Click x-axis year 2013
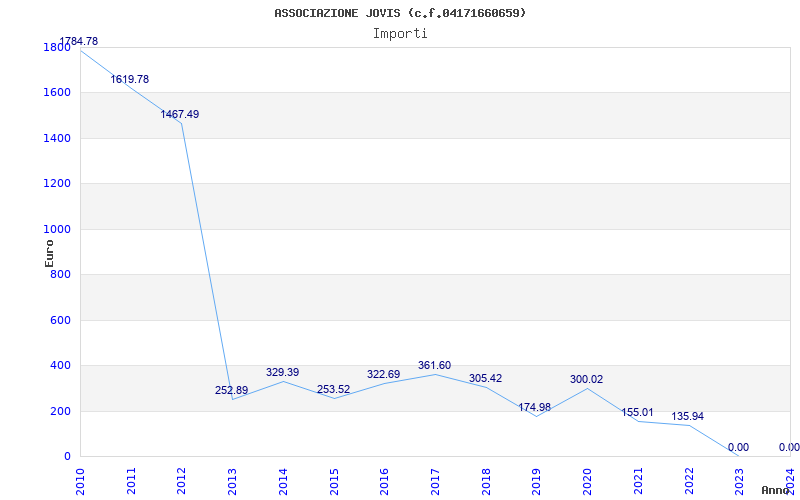Screen dimensions: 800x500 click(x=232, y=481)
